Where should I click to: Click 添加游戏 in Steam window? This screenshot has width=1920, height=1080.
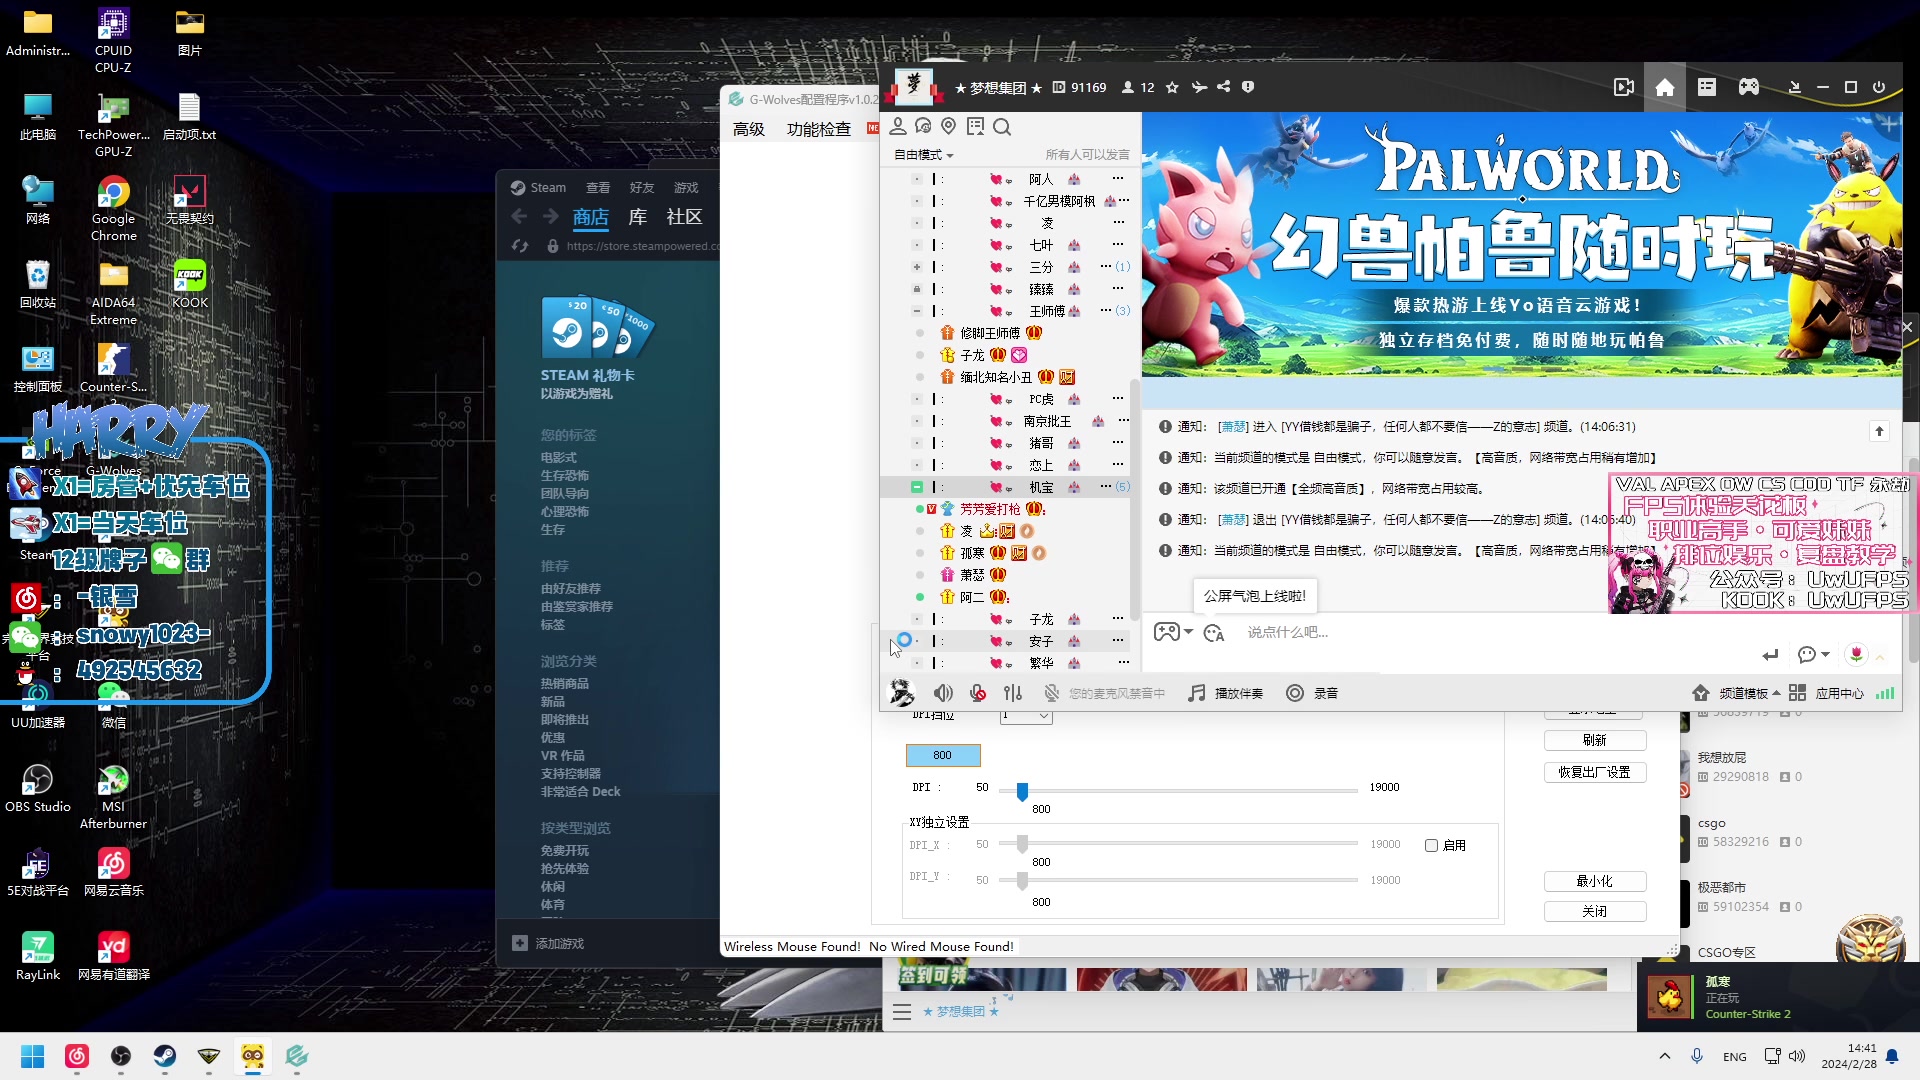[x=548, y=944]
